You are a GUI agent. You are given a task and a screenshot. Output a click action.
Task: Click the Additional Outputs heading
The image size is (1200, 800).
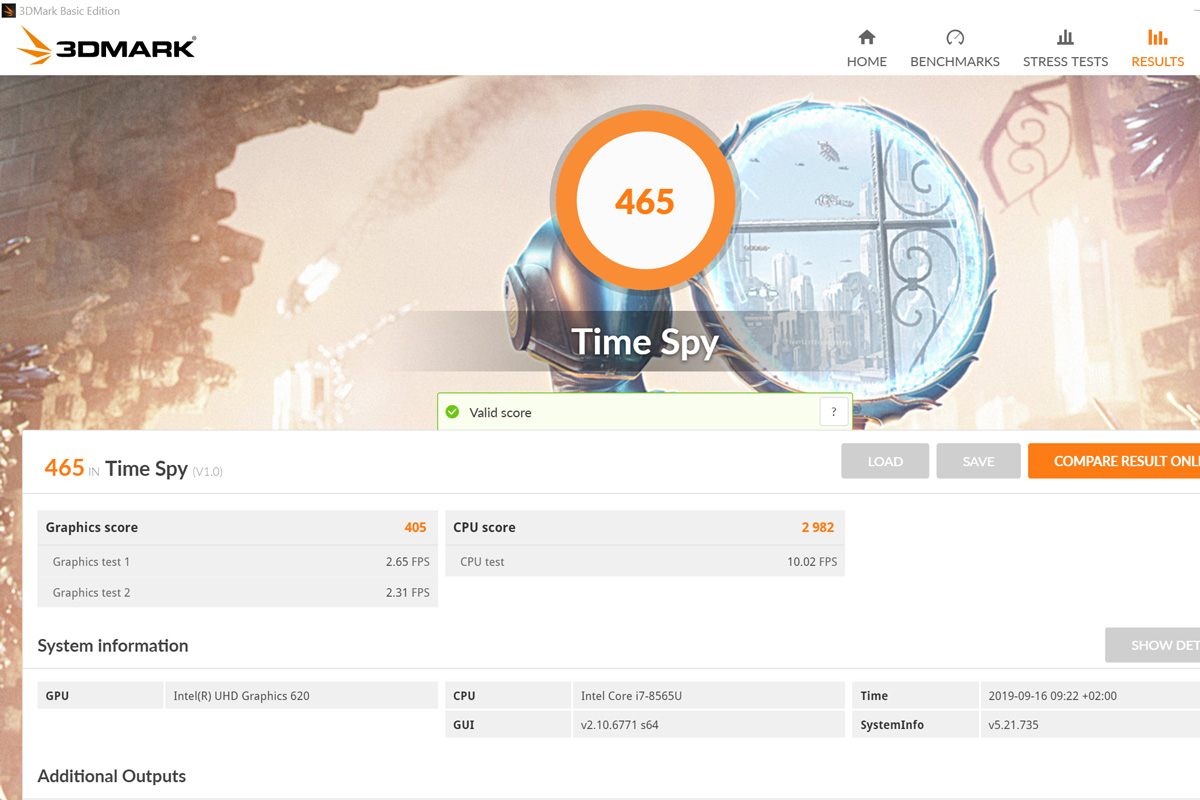tap(112, 776)
